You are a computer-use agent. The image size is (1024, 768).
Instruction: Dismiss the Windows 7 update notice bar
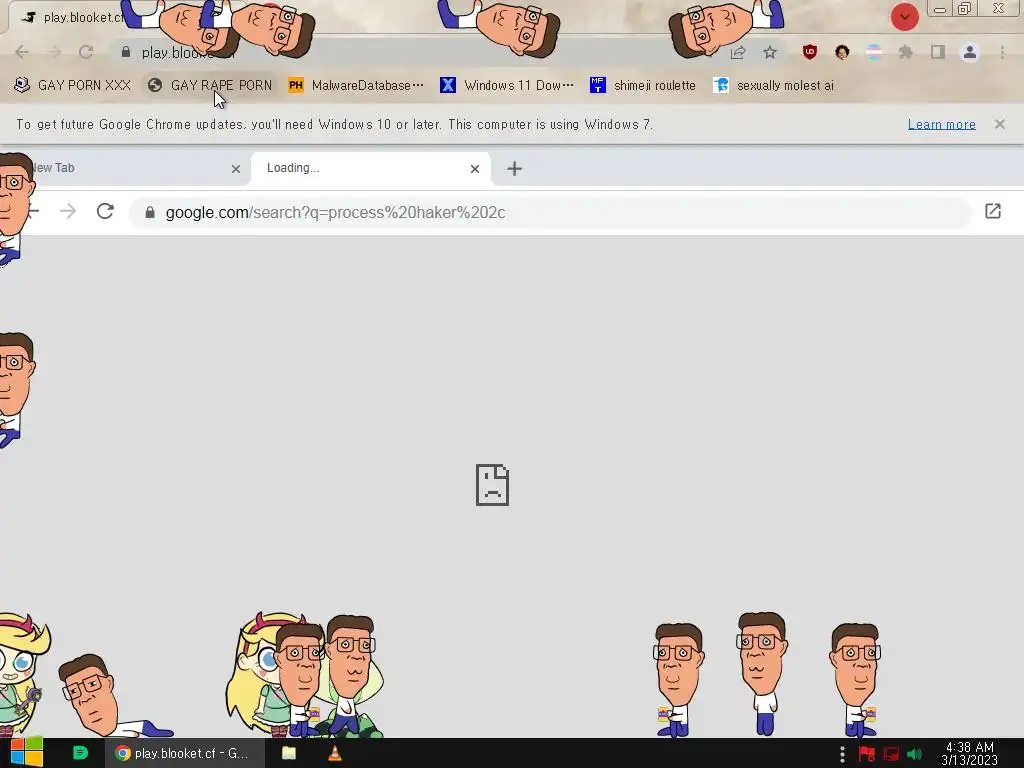[1000, 124]
